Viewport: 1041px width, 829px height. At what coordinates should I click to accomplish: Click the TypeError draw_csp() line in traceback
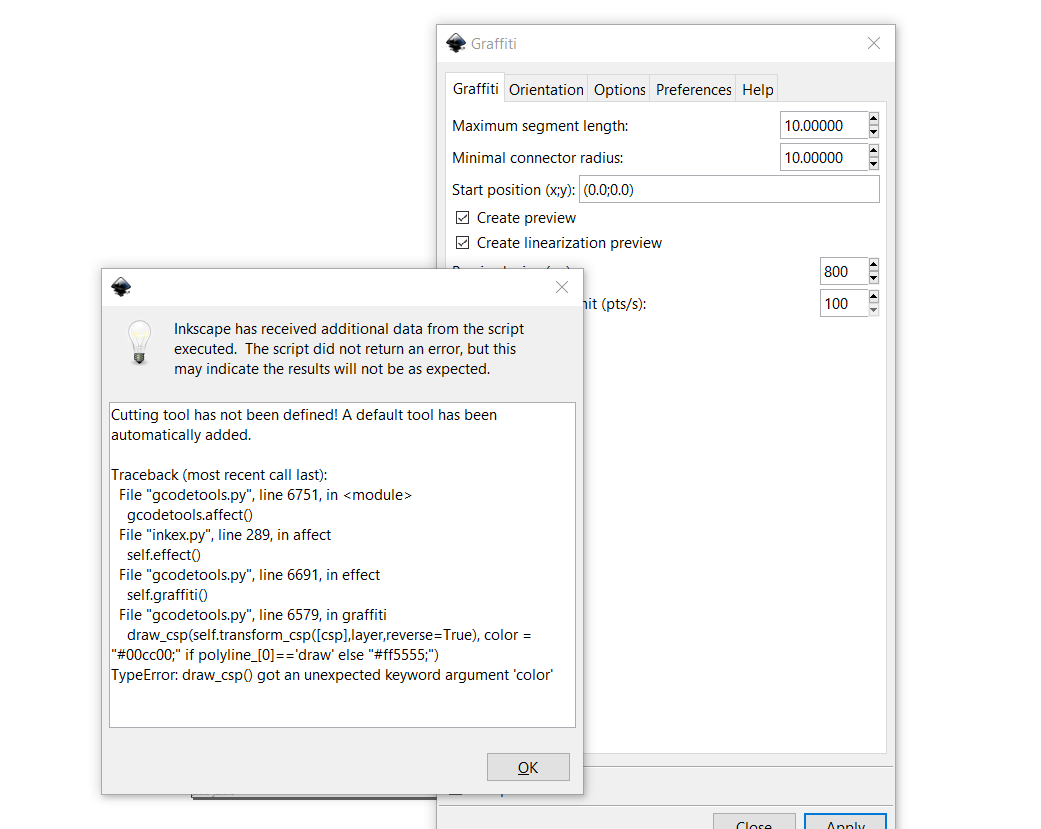[x=332, y=675]
